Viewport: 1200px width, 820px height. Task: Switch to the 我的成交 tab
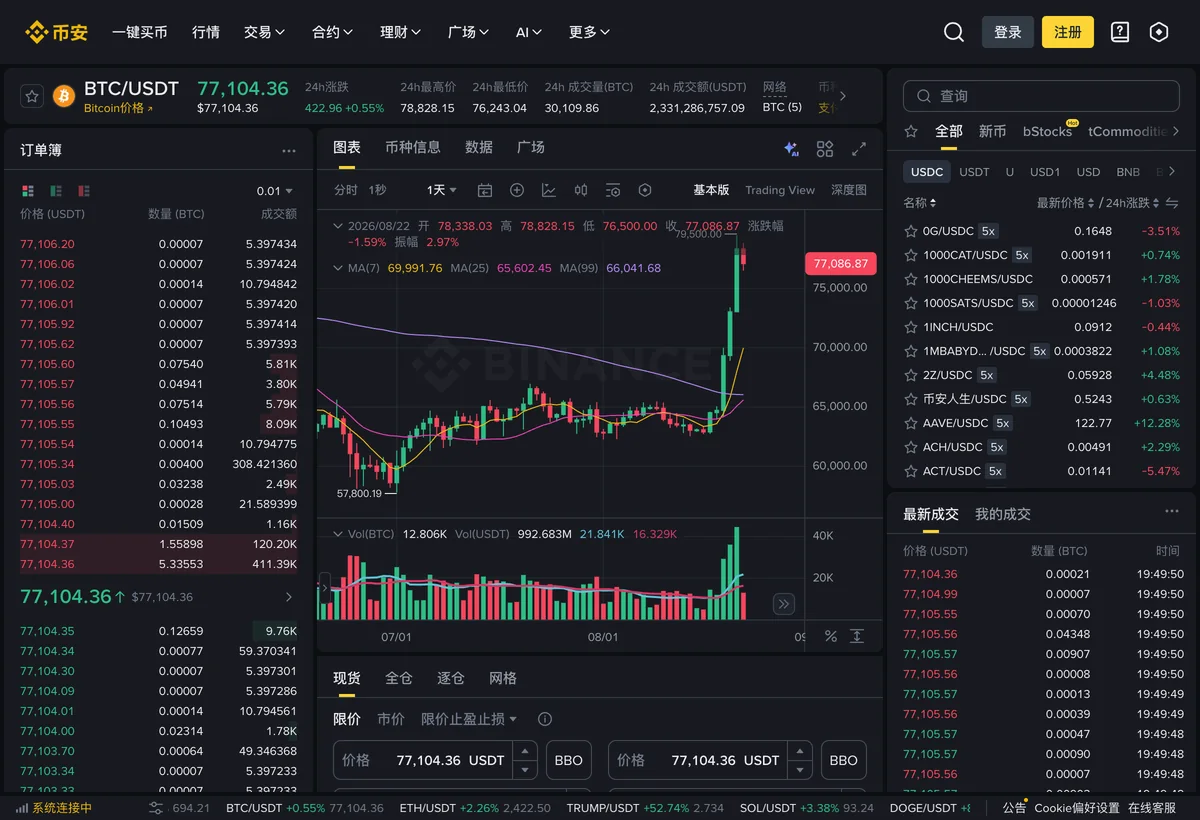pyautogui.click(x=1003, y=514)
